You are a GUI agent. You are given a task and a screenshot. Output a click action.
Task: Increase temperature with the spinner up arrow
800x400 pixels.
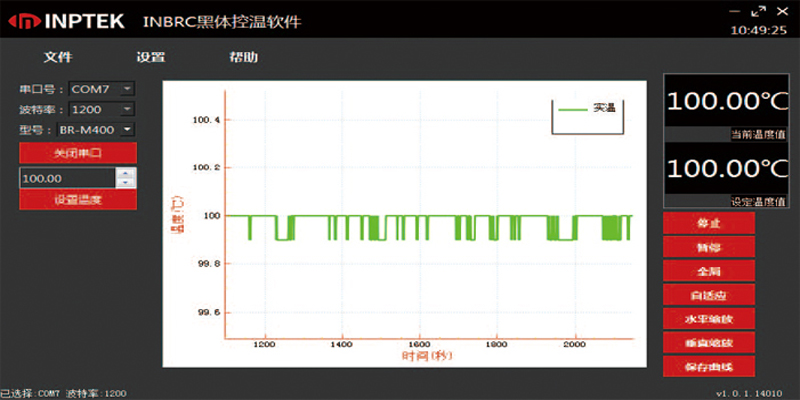125,173
